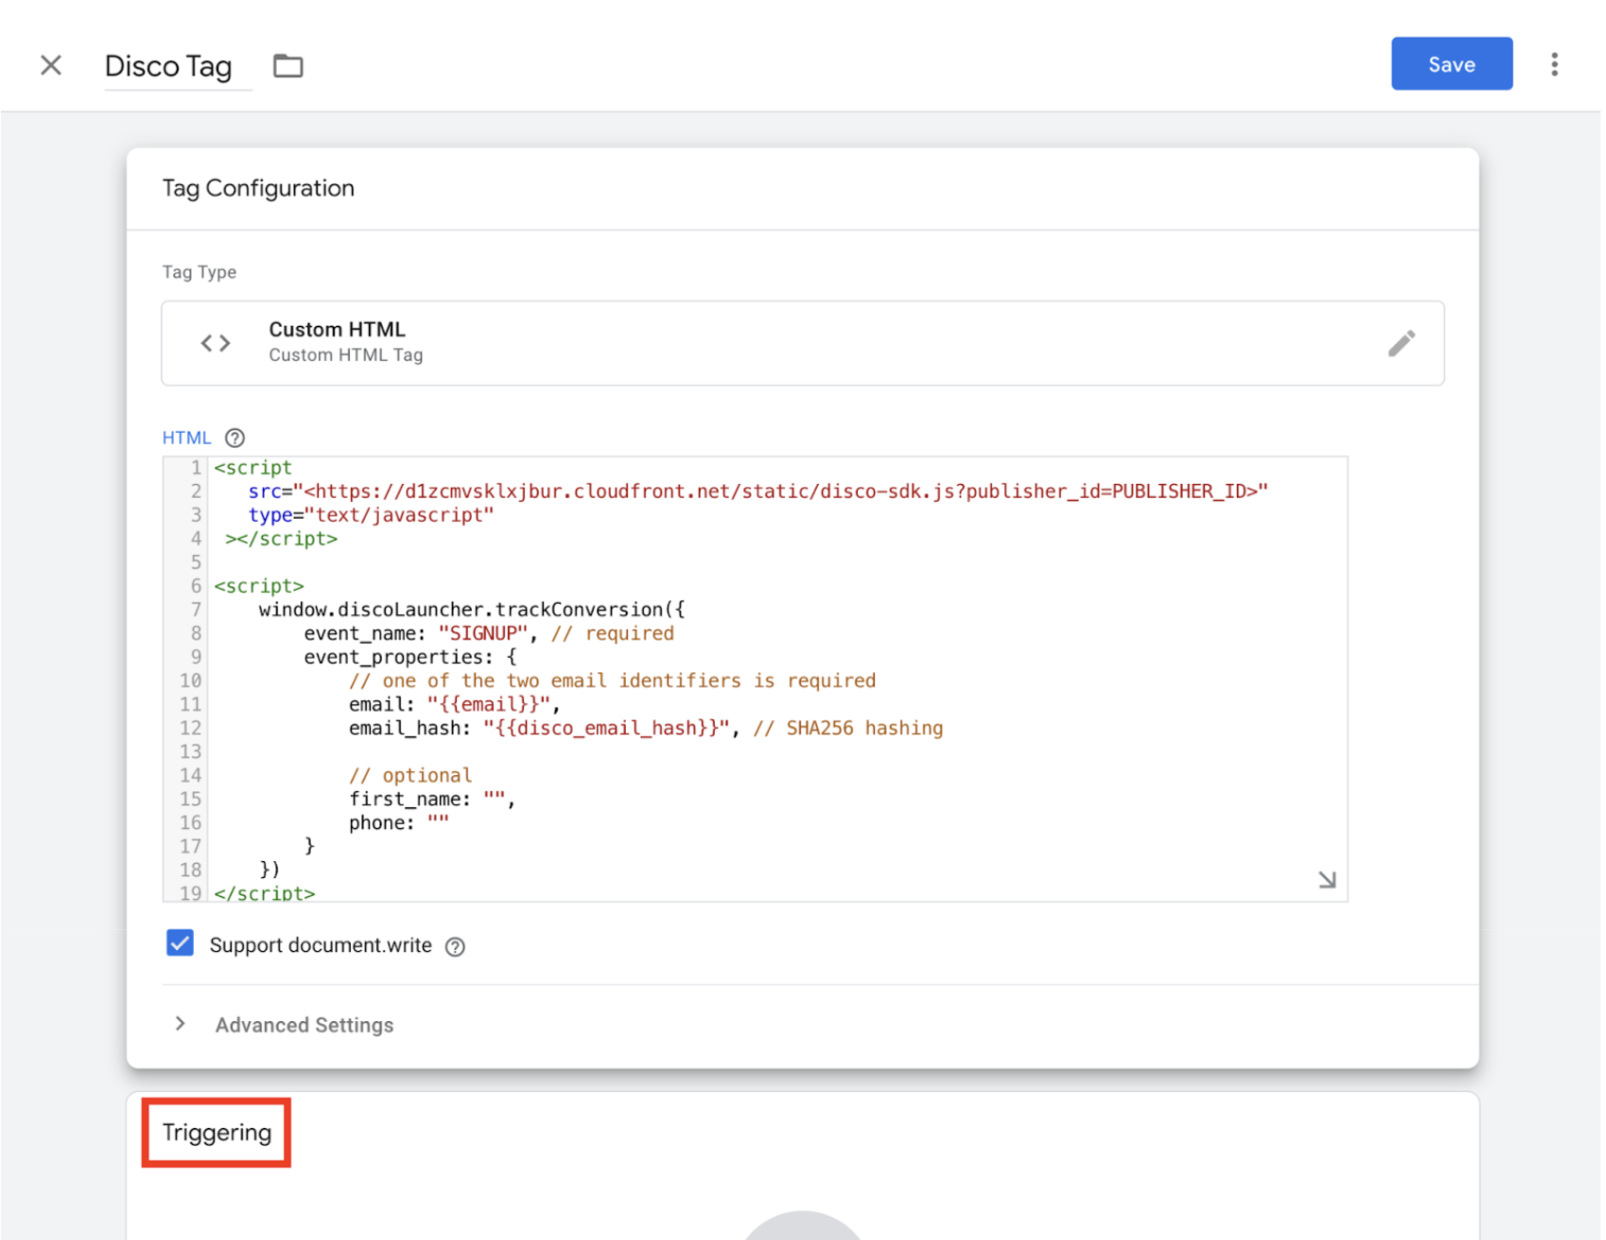Toggle the Support document.write checkbox
Image resolution: width=1606 pixels, height=1240 pixels.
point(180,943)
